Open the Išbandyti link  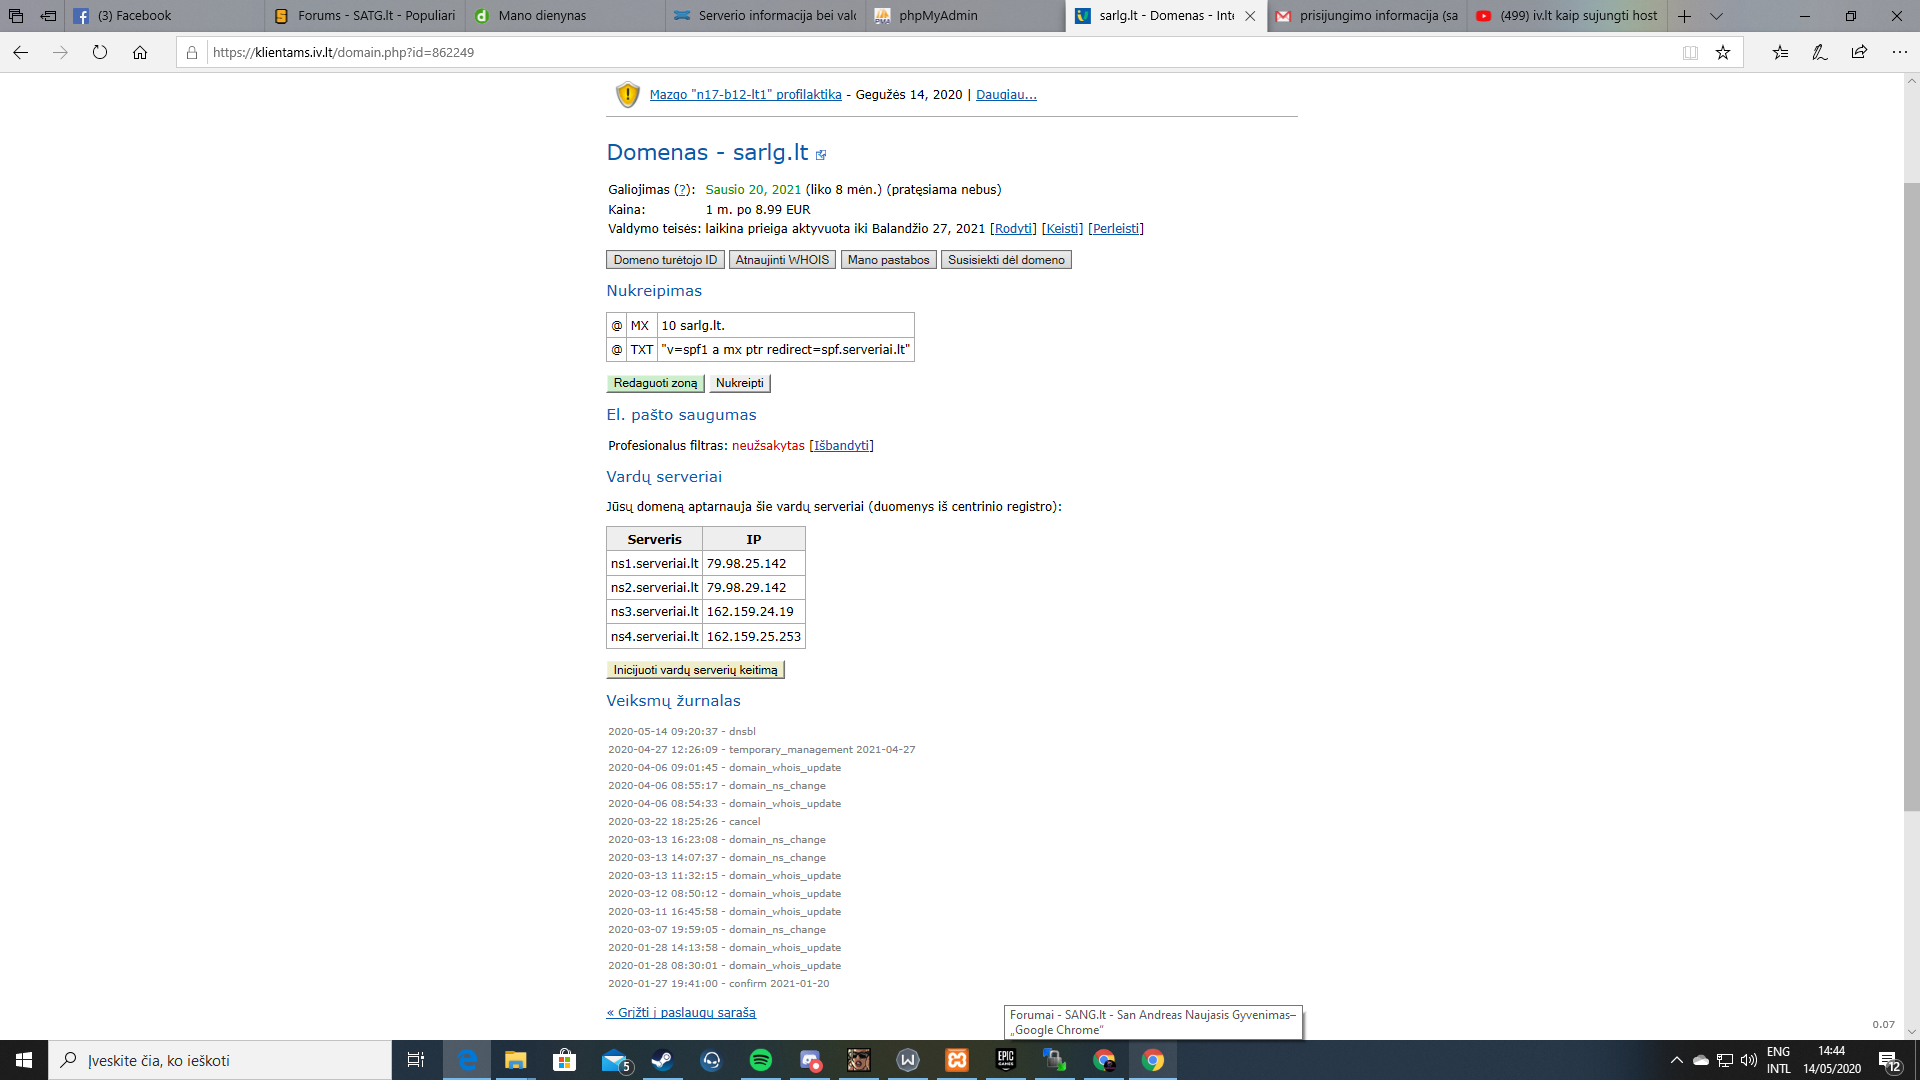tap(841, 446)
